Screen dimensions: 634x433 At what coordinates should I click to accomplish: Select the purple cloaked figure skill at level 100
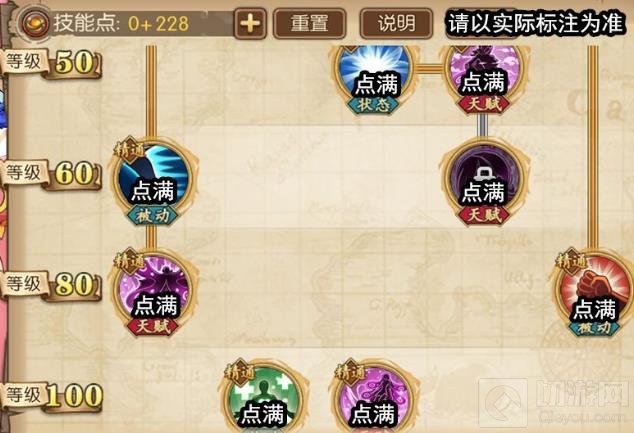tap(374, 398)
